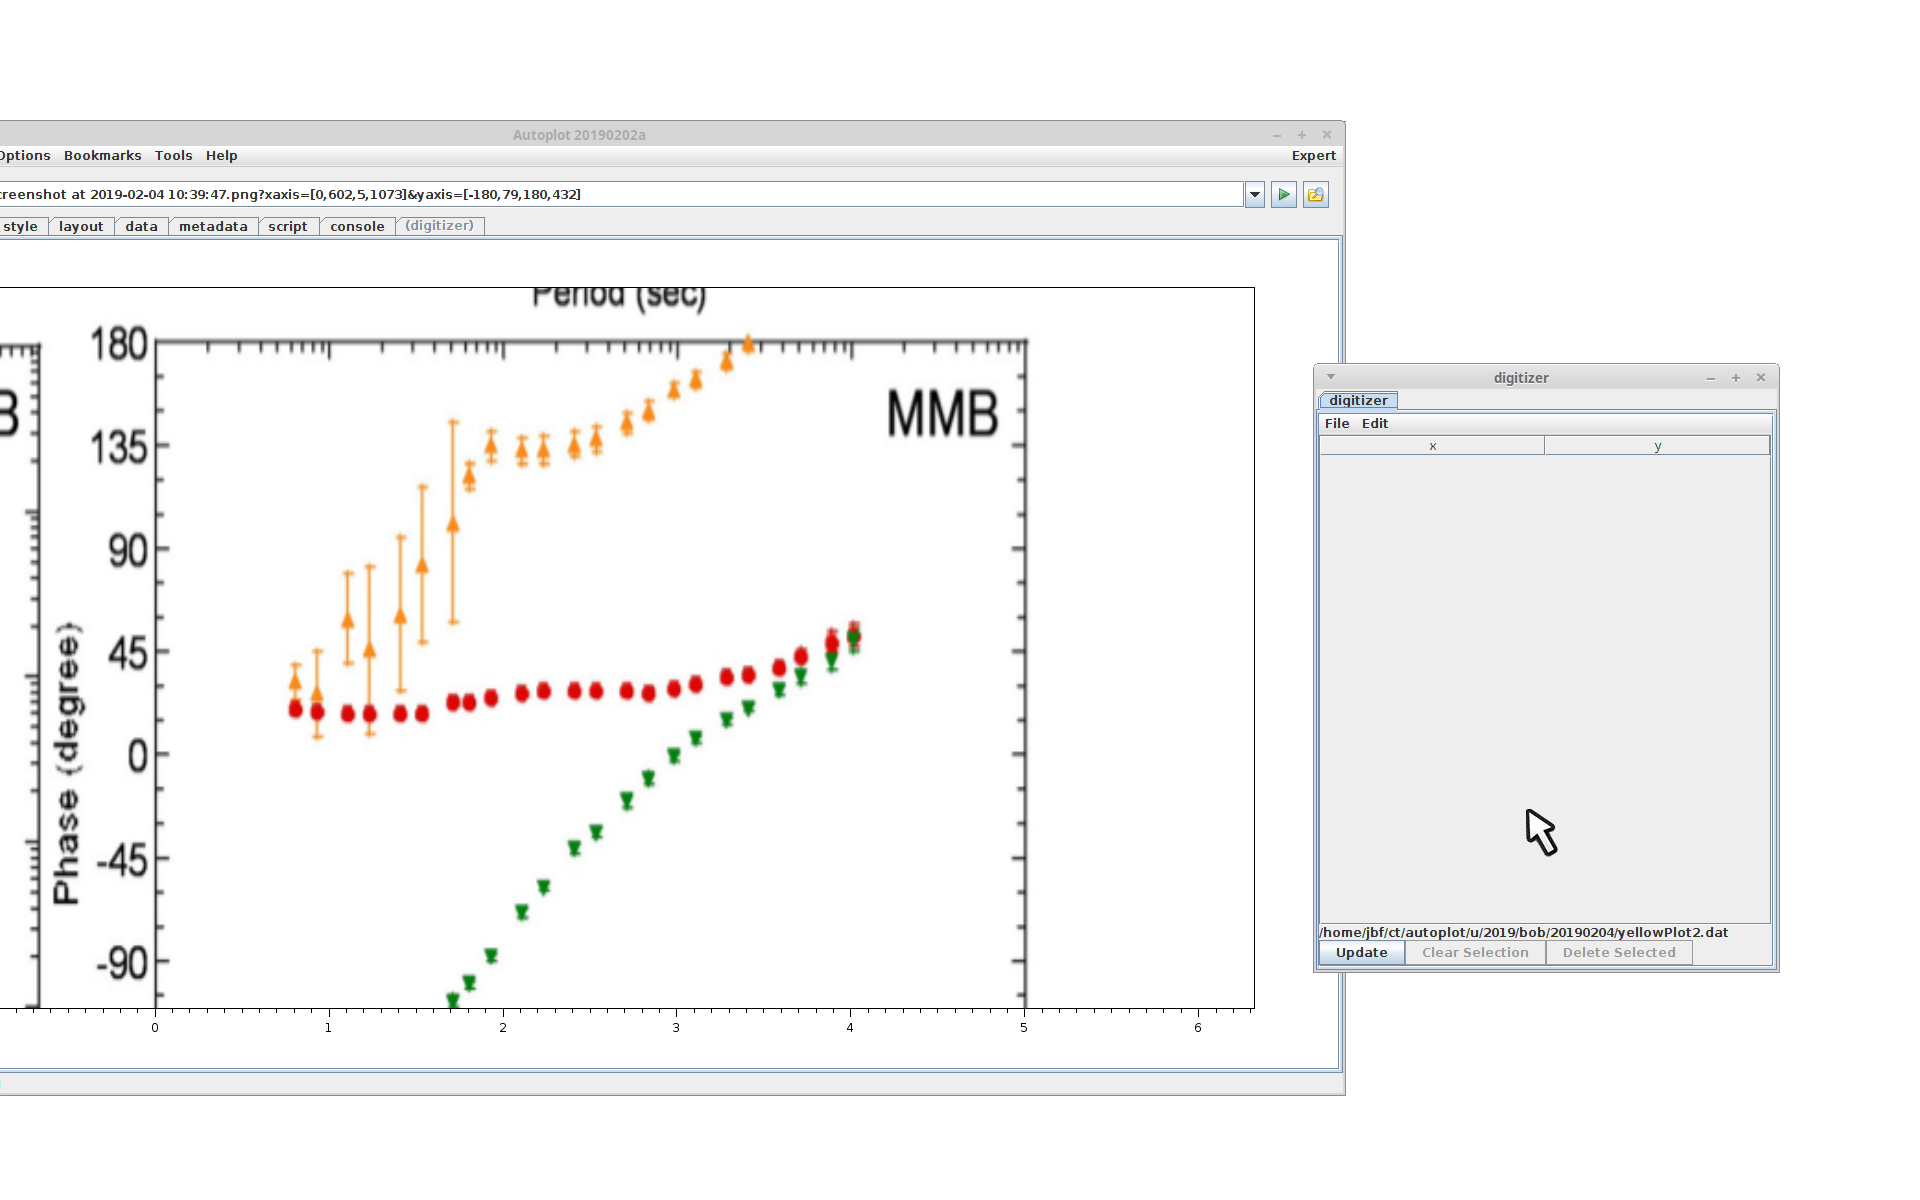Screen dimensions: 1920x1200
Task: Switch to the style tab
Action: pyautogui.click(x=20, y=227)
